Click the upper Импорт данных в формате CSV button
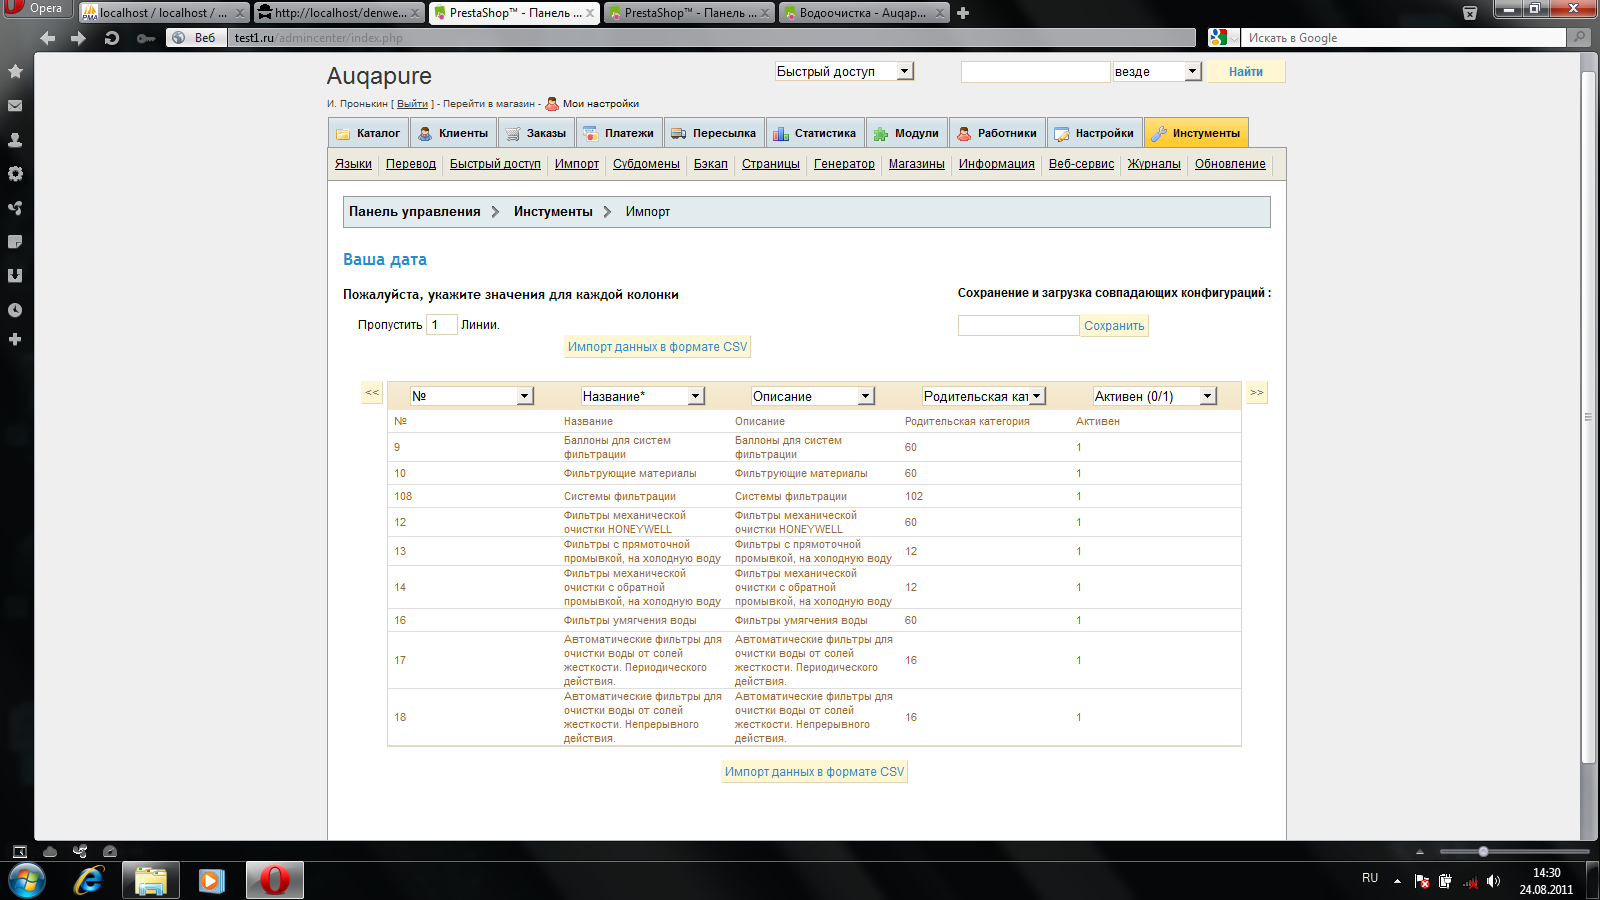The image size is (1600, 900). (x=658, y=347)
